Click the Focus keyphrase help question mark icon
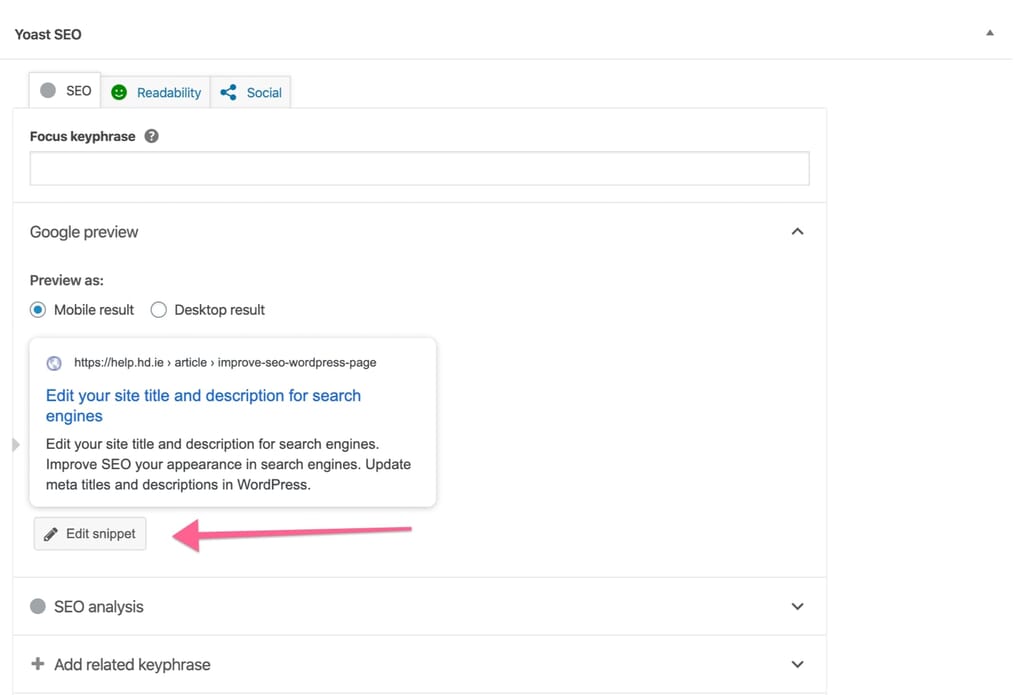Image resolution: width=1024 pixels, height=695 pixels. pyautogui.click(x=152, y=136)
